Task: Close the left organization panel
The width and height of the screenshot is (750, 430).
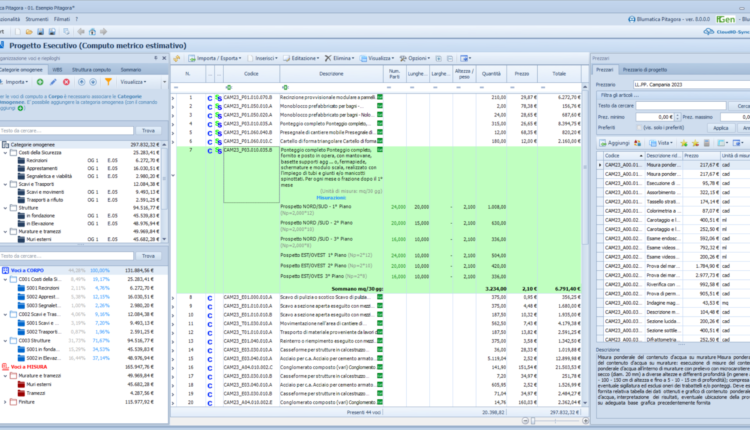Action: [x=164, y=58]
